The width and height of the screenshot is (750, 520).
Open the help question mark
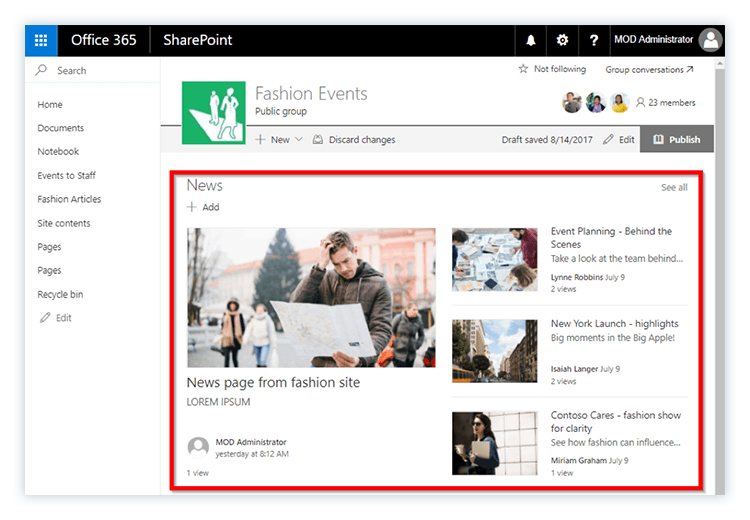click(x=594, y=40)
